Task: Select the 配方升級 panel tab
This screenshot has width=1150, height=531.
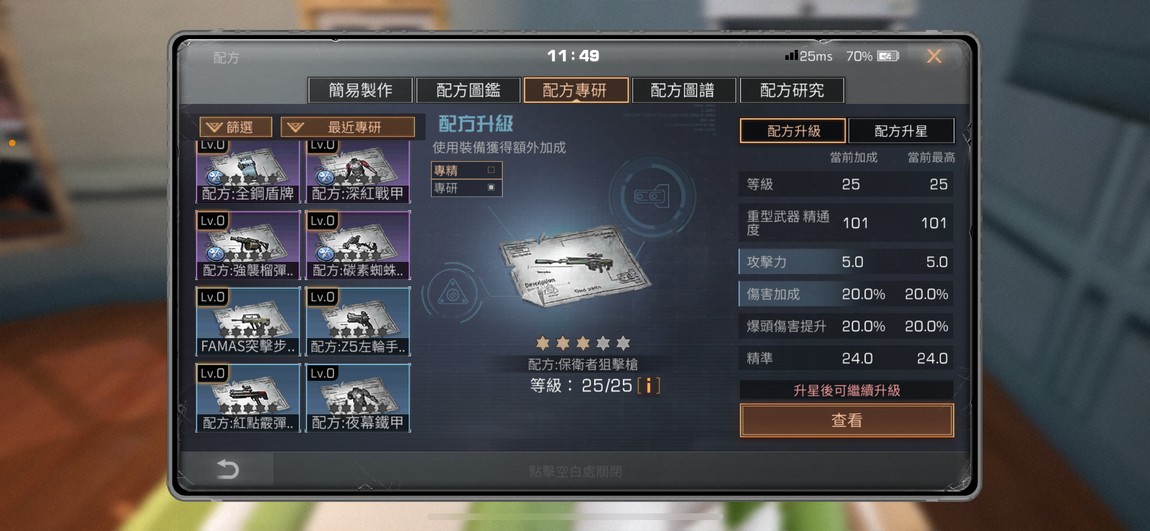Action: point(793,131)
